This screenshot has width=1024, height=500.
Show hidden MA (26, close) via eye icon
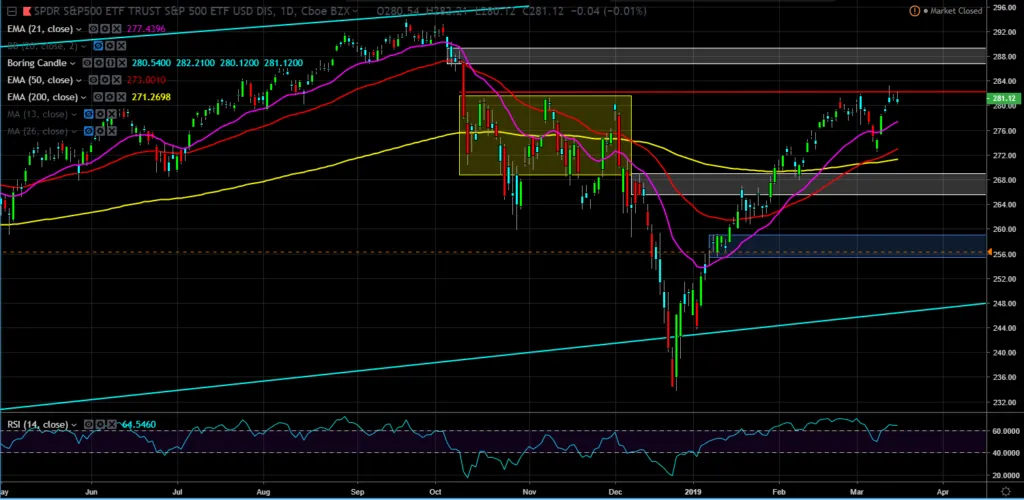click(x=89, y=131)
